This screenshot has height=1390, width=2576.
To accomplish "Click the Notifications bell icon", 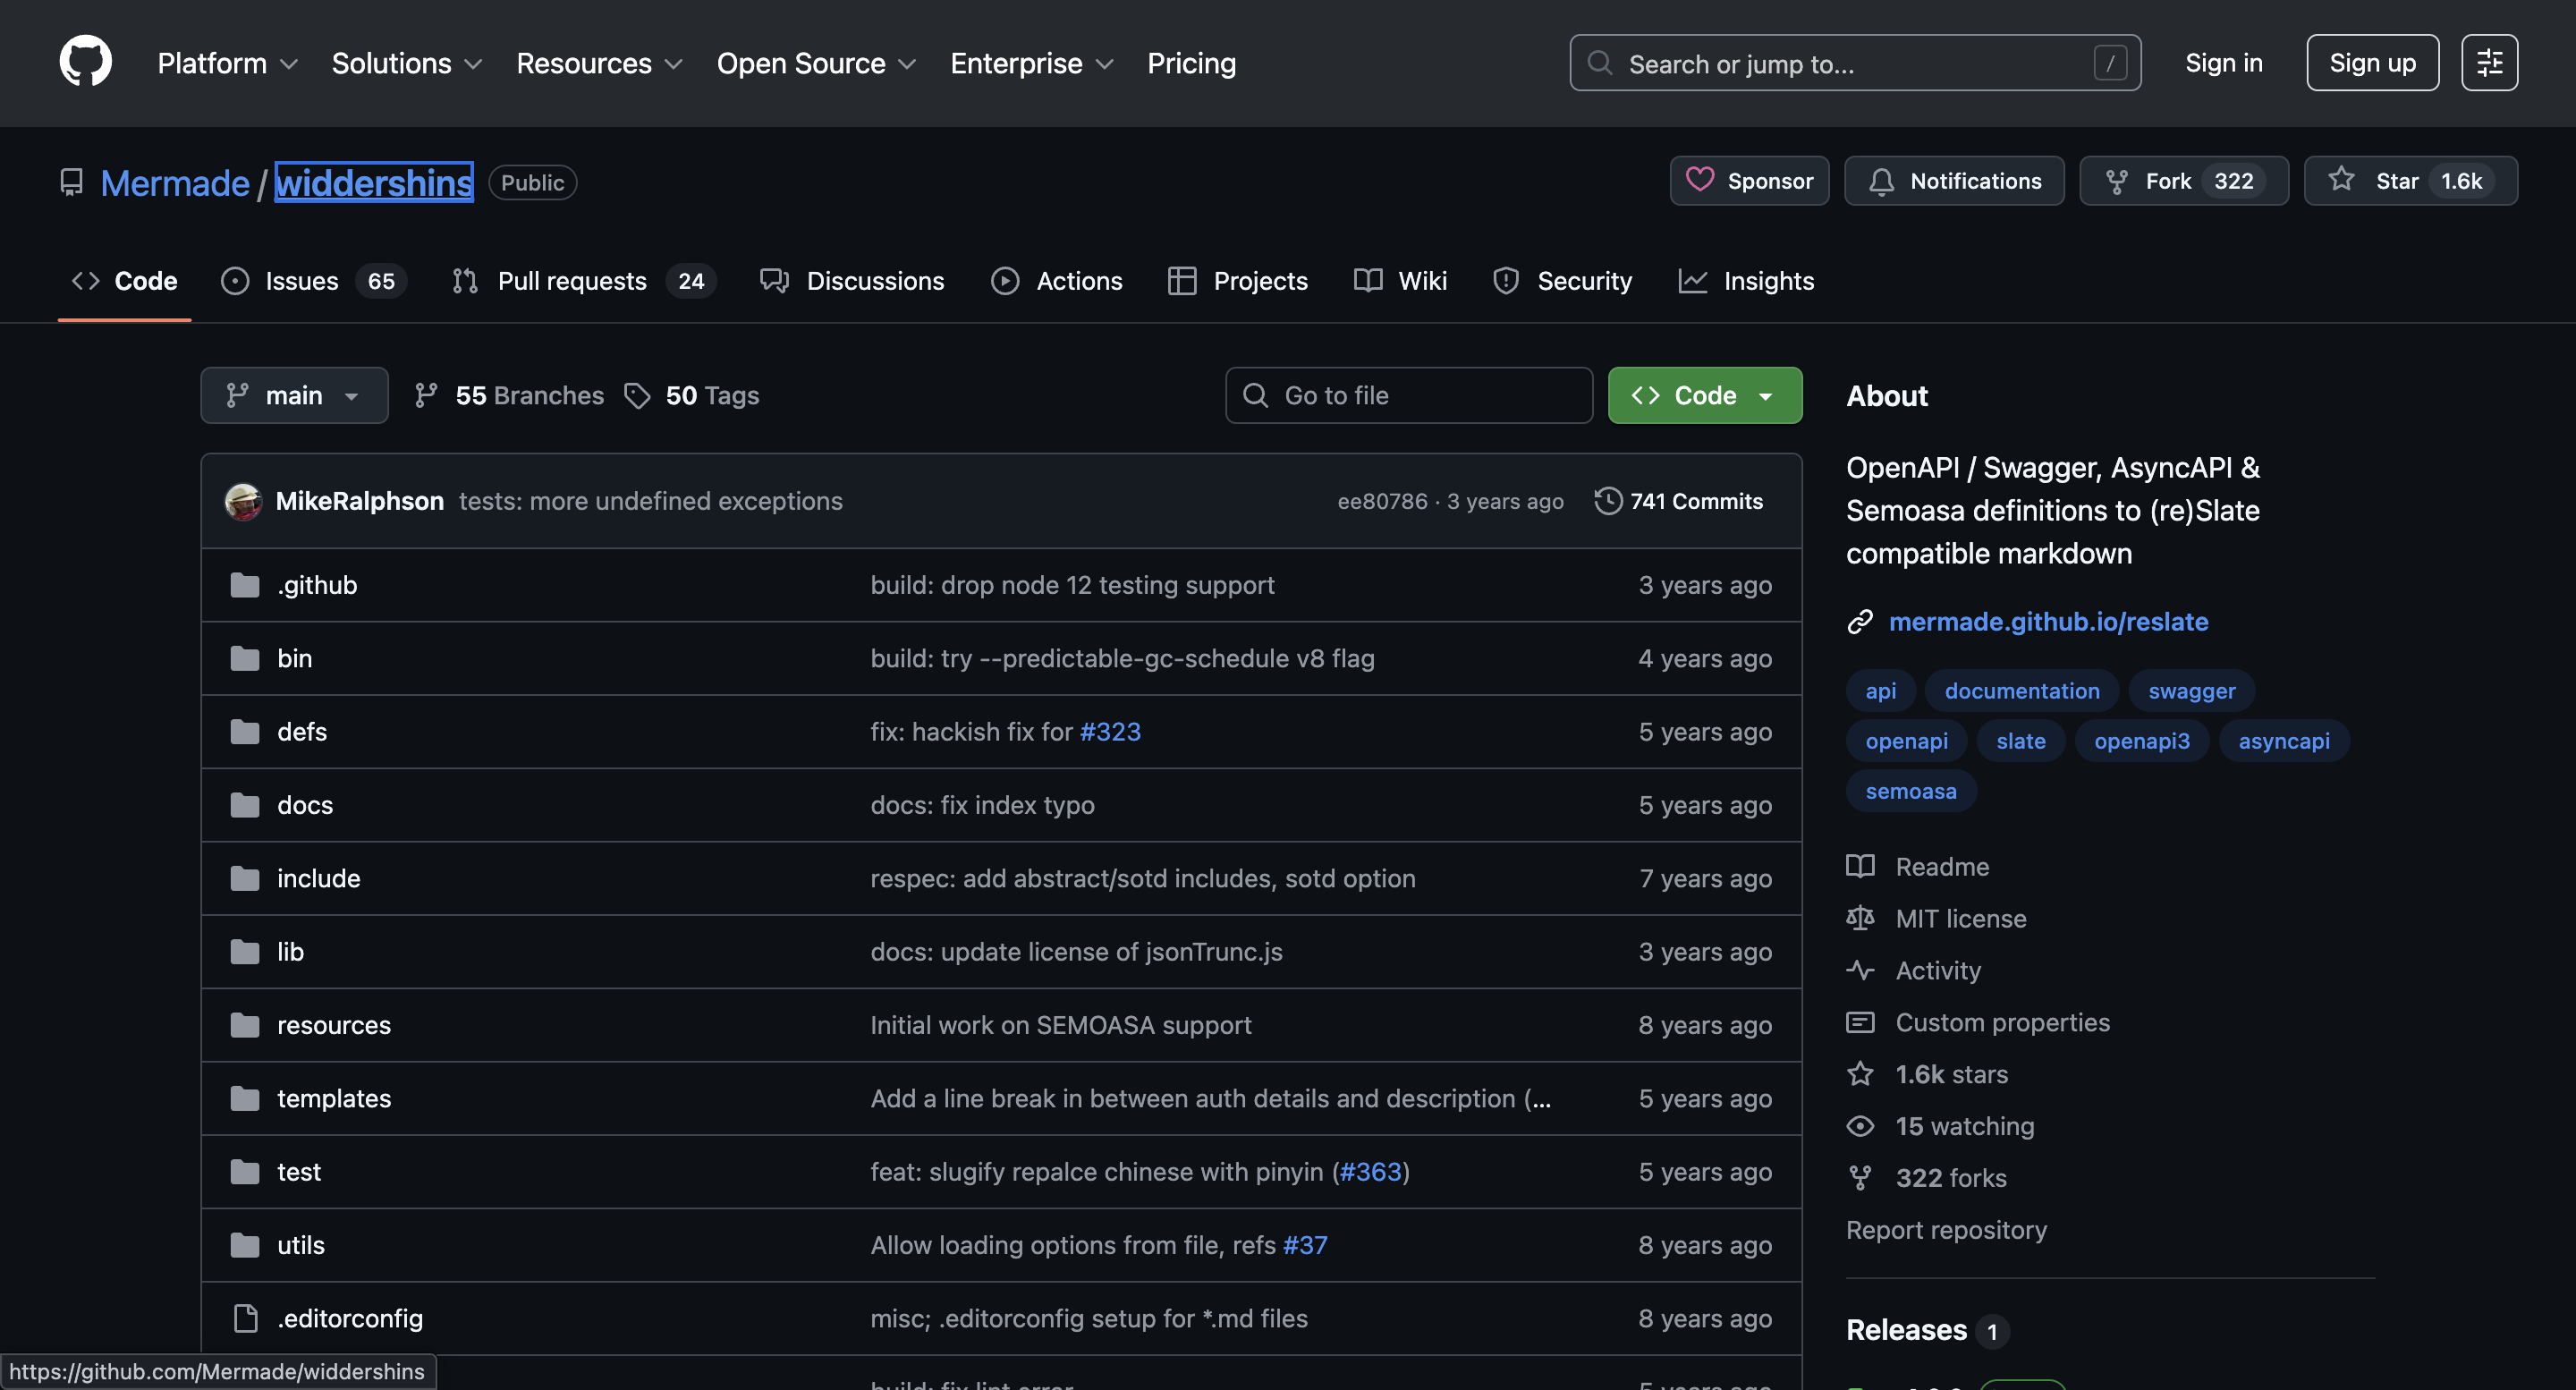I will tap(1881, 181).
